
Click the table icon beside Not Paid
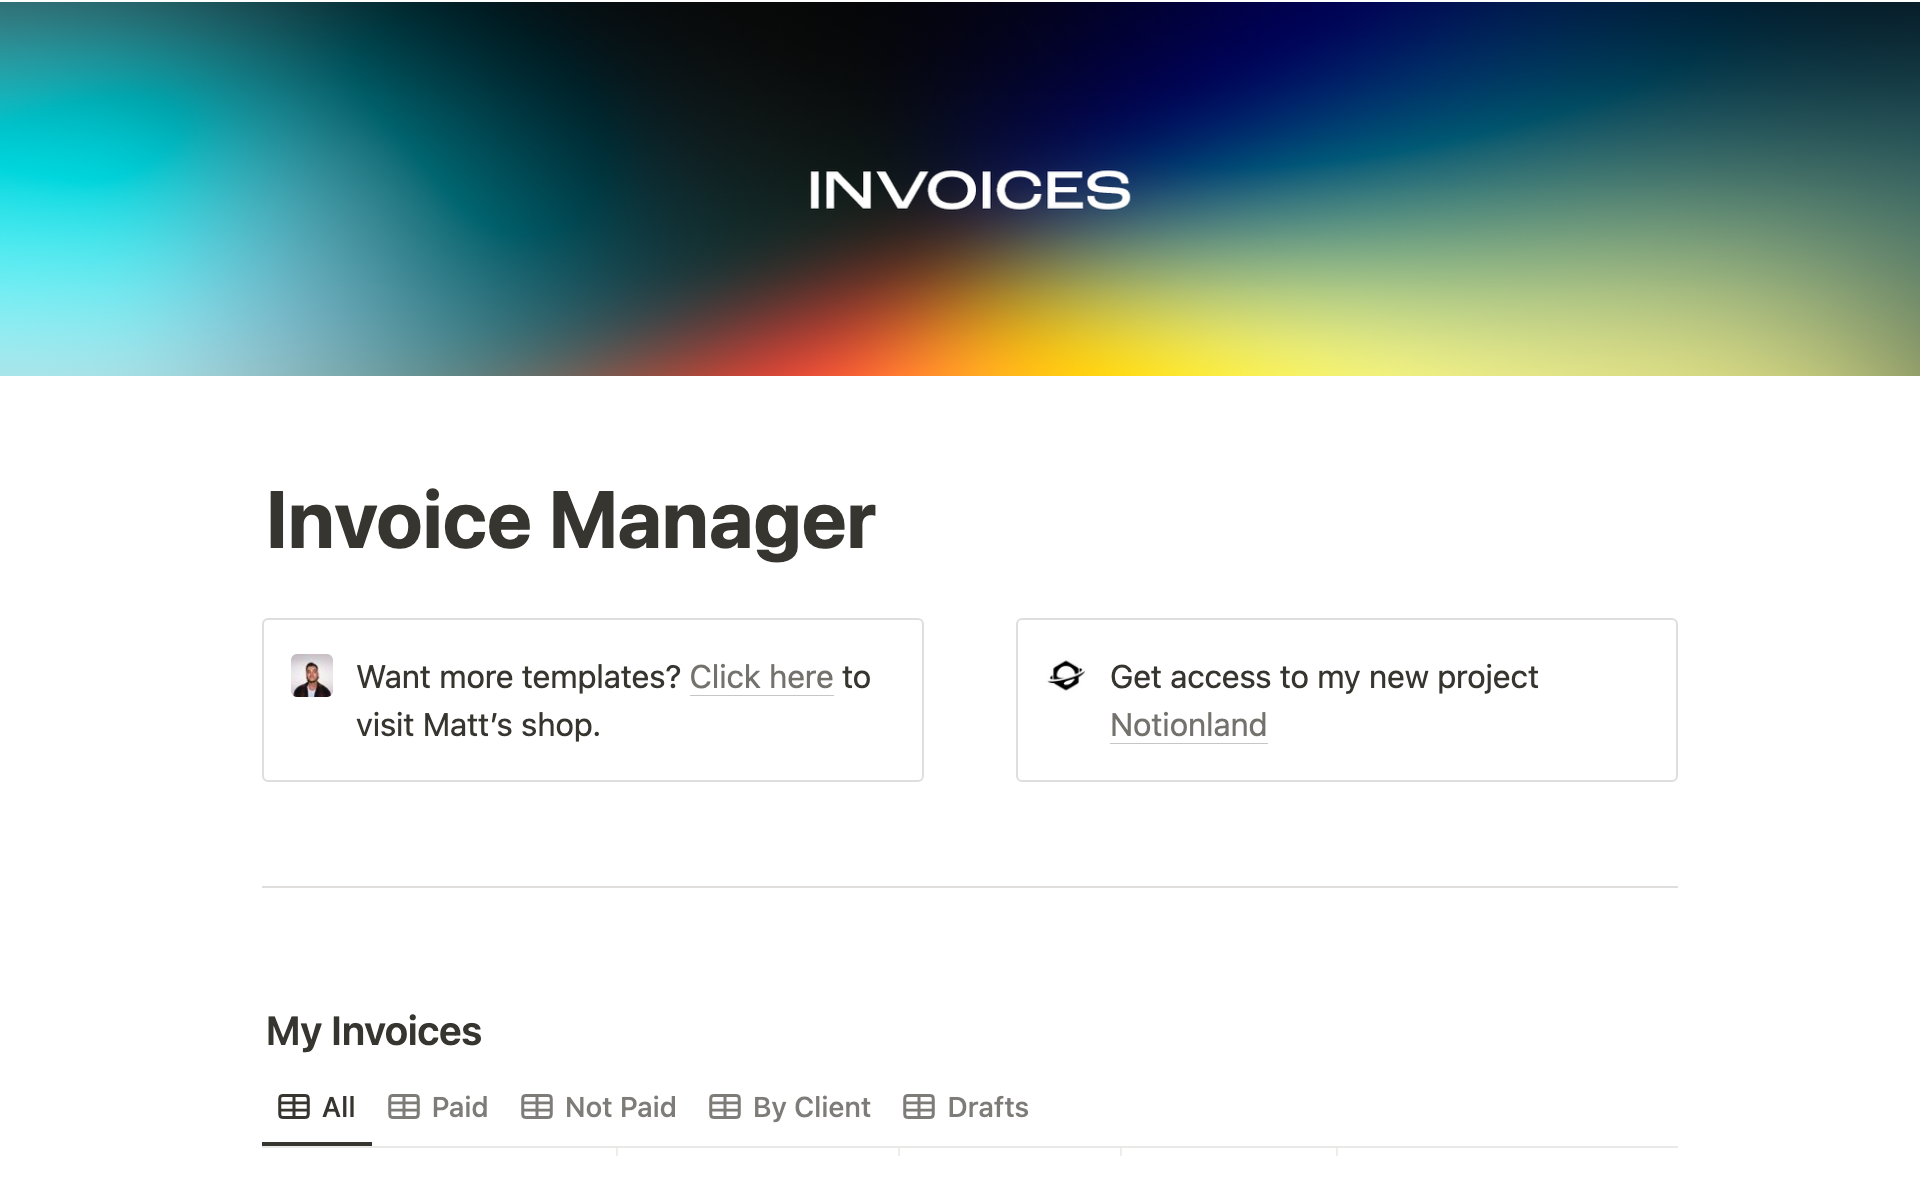[x=536, y=1107]
